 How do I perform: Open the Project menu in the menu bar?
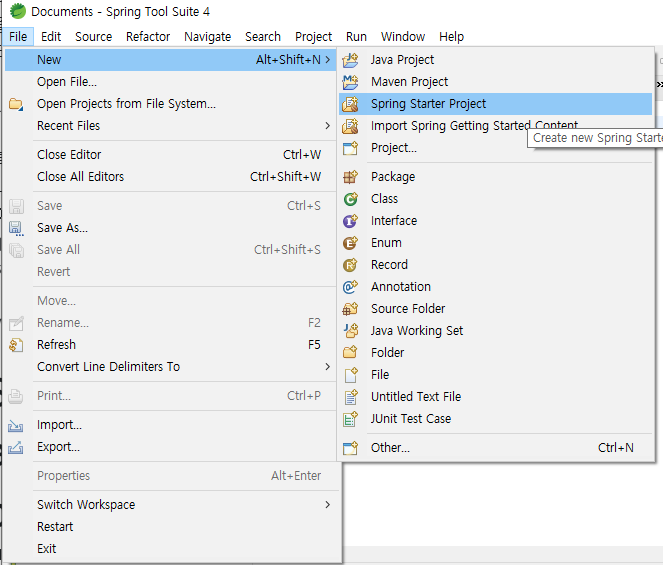click(x=313, y=37)
